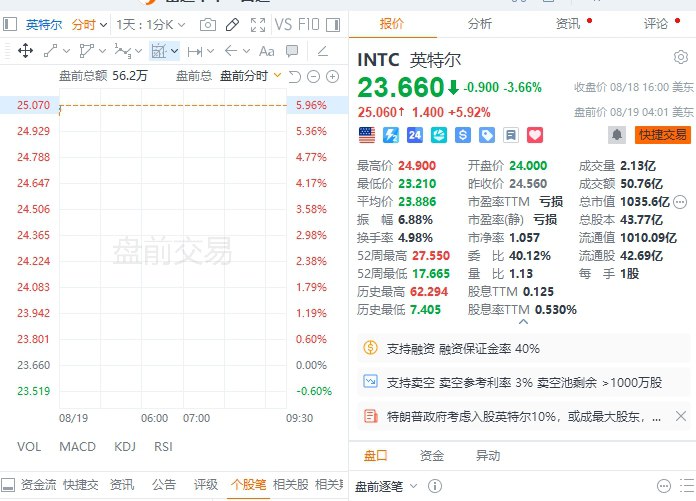
Task: Open the F10 company info
Action: tap(308, 24)
